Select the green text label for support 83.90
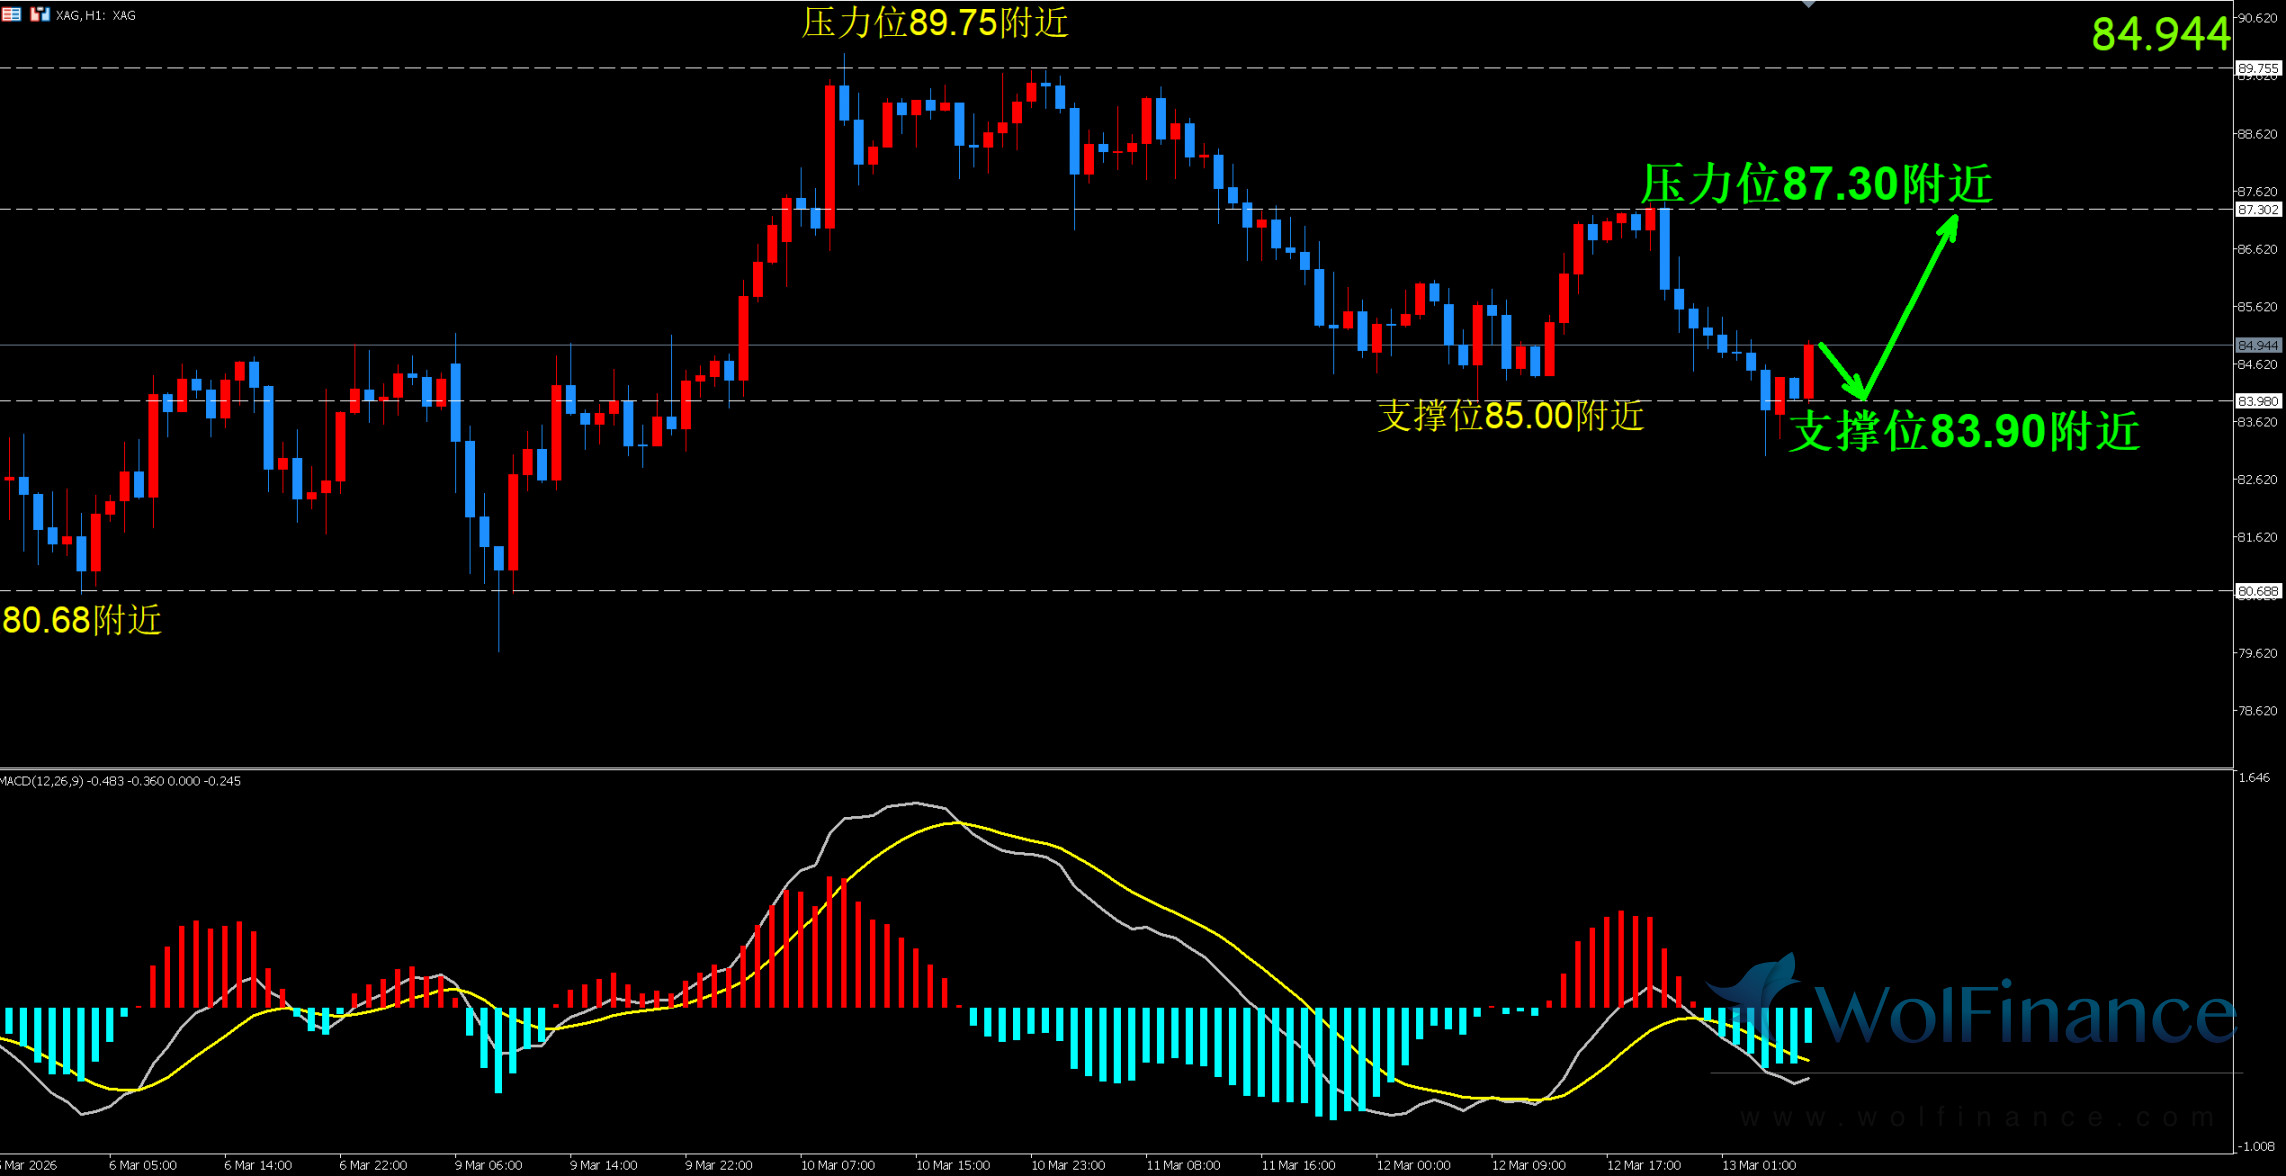 tap(1963, 432)
